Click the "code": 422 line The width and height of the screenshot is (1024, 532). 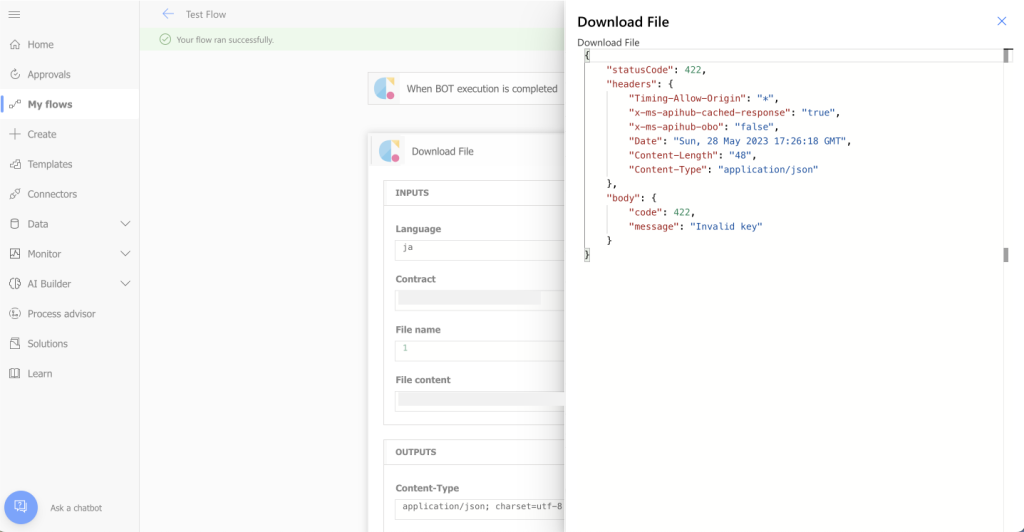click(x=662, y=212)
